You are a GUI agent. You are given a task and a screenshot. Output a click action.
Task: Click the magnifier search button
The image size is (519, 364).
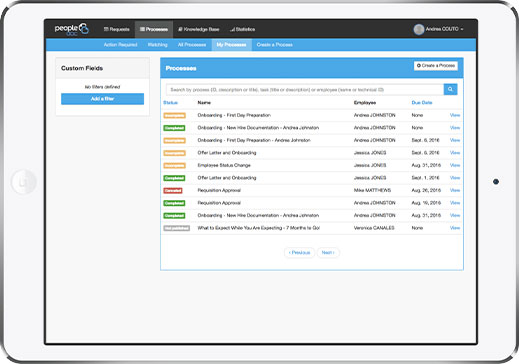point(450,89)
